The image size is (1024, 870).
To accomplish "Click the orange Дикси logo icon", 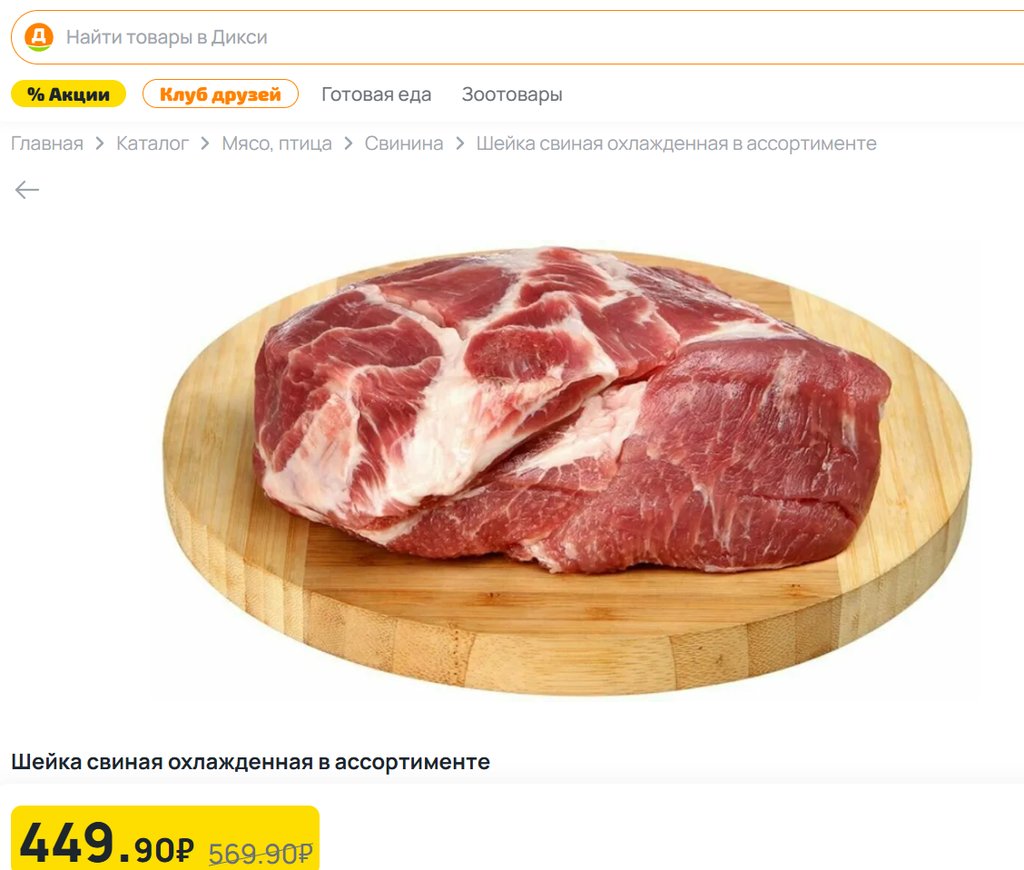I will (39, 37).
